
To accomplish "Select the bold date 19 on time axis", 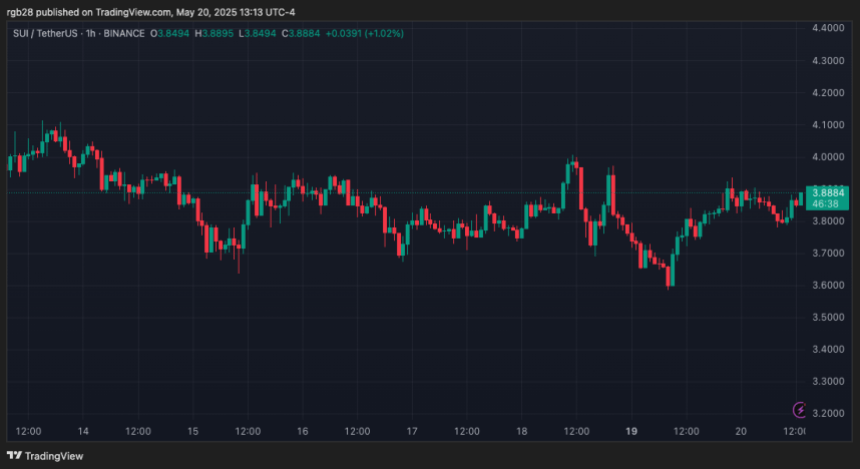I will pyautogui.click(x=631, y=432).
